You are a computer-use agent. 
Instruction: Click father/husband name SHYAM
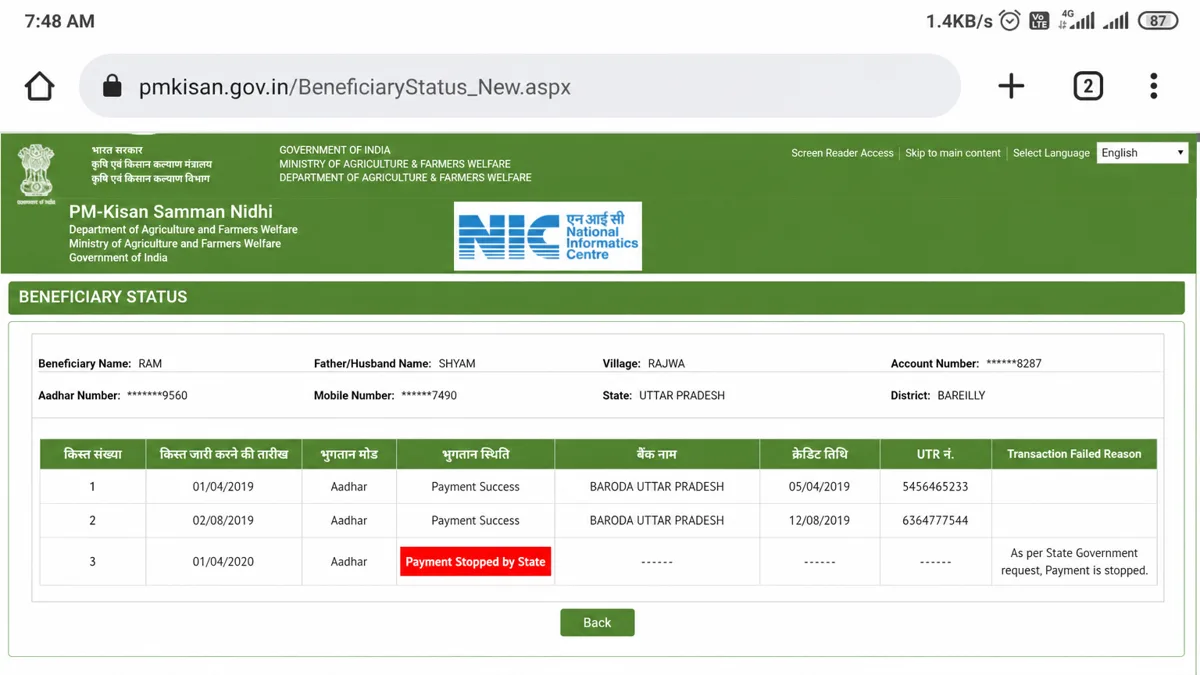tap(457, 364)
